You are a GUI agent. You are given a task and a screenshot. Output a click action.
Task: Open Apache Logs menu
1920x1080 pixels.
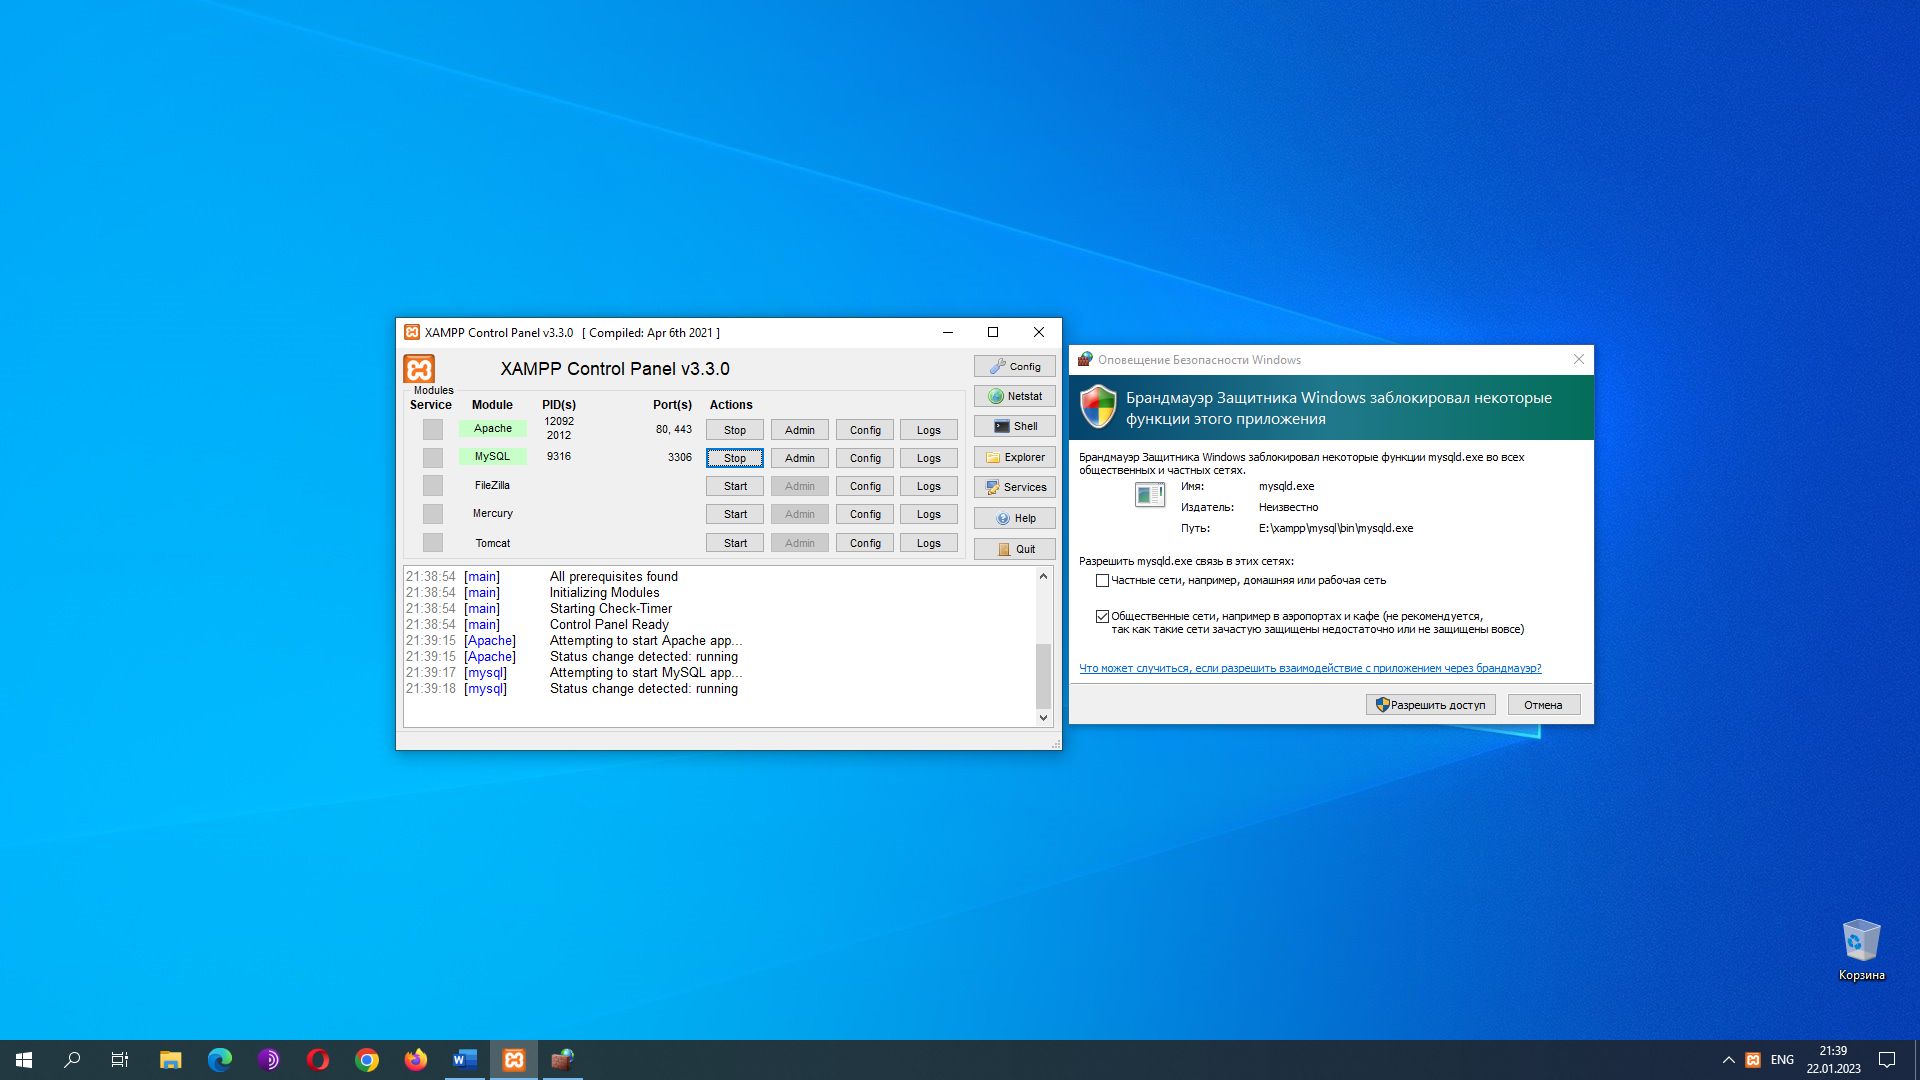pyautogui.click(x=929, y=430)
